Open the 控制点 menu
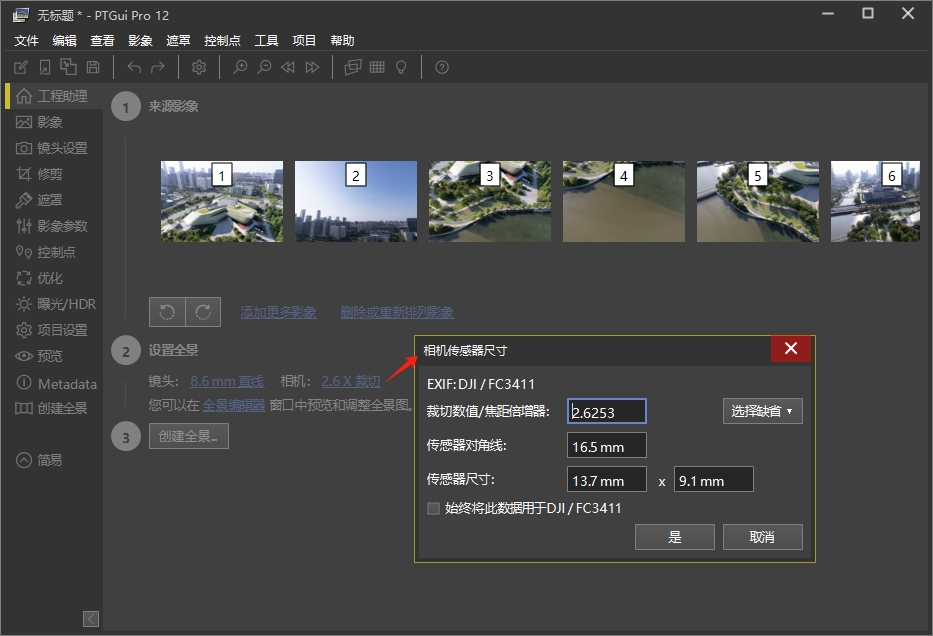The height and width of the screenshot is (636, 933). pyautogui.click(x=222, y=41)
